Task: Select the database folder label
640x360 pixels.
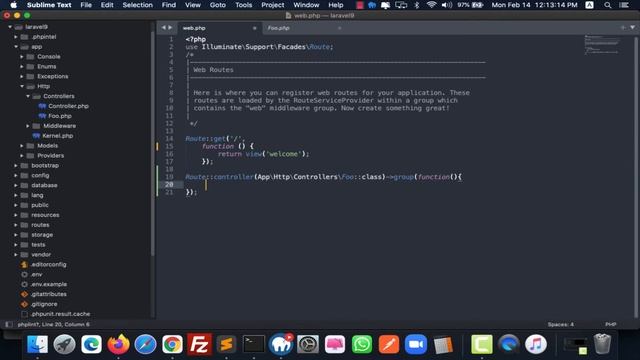Action: [x=44, y=185]
